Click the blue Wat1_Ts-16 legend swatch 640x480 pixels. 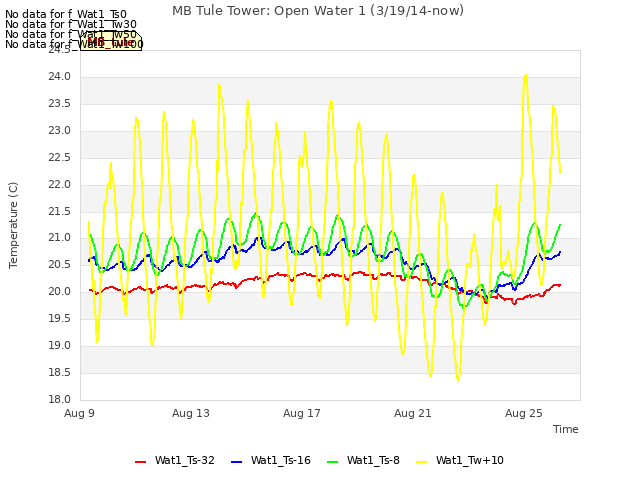pos(237,462)
